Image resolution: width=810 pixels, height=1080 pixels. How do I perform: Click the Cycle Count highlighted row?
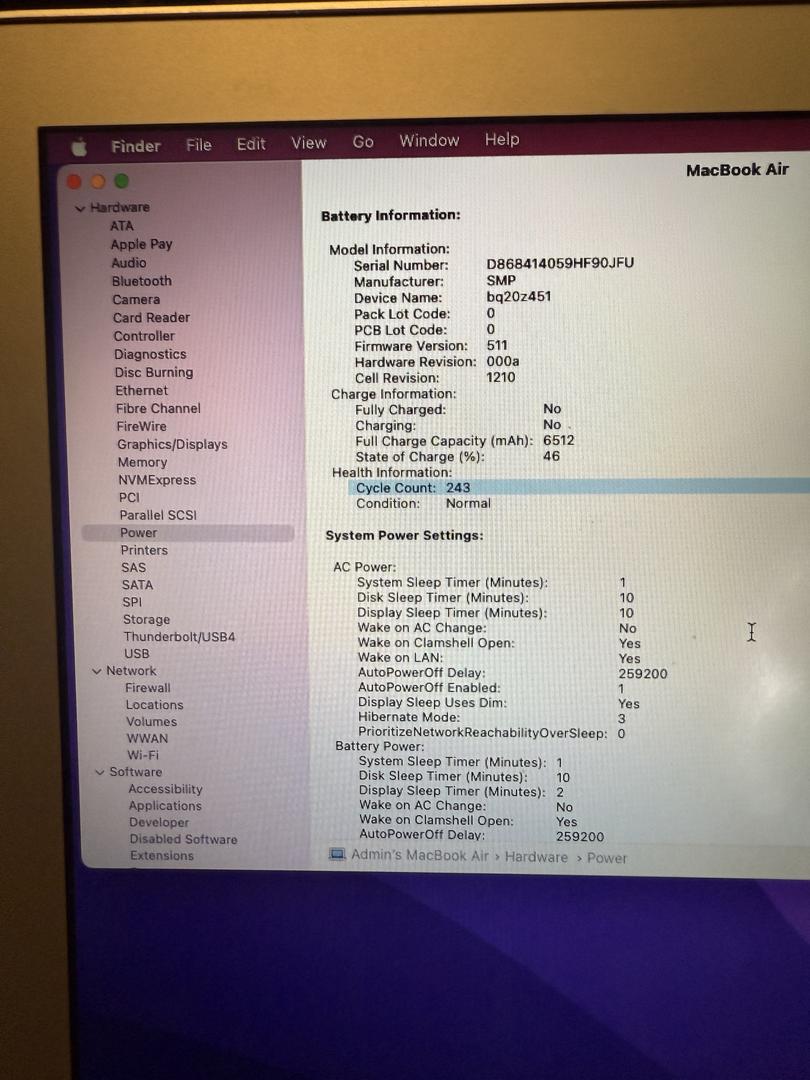tap(579, 488)
